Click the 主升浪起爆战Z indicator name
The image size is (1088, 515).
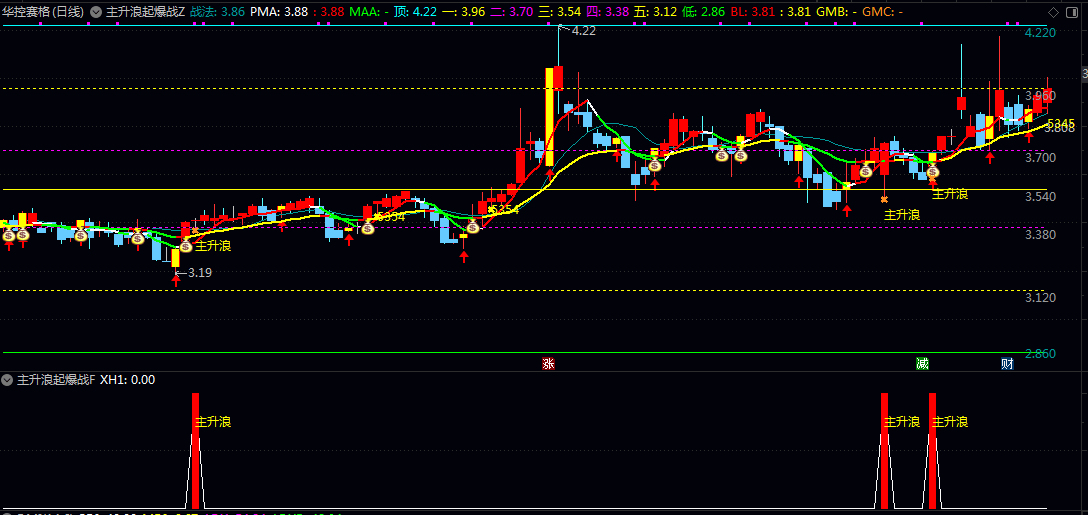145,12
